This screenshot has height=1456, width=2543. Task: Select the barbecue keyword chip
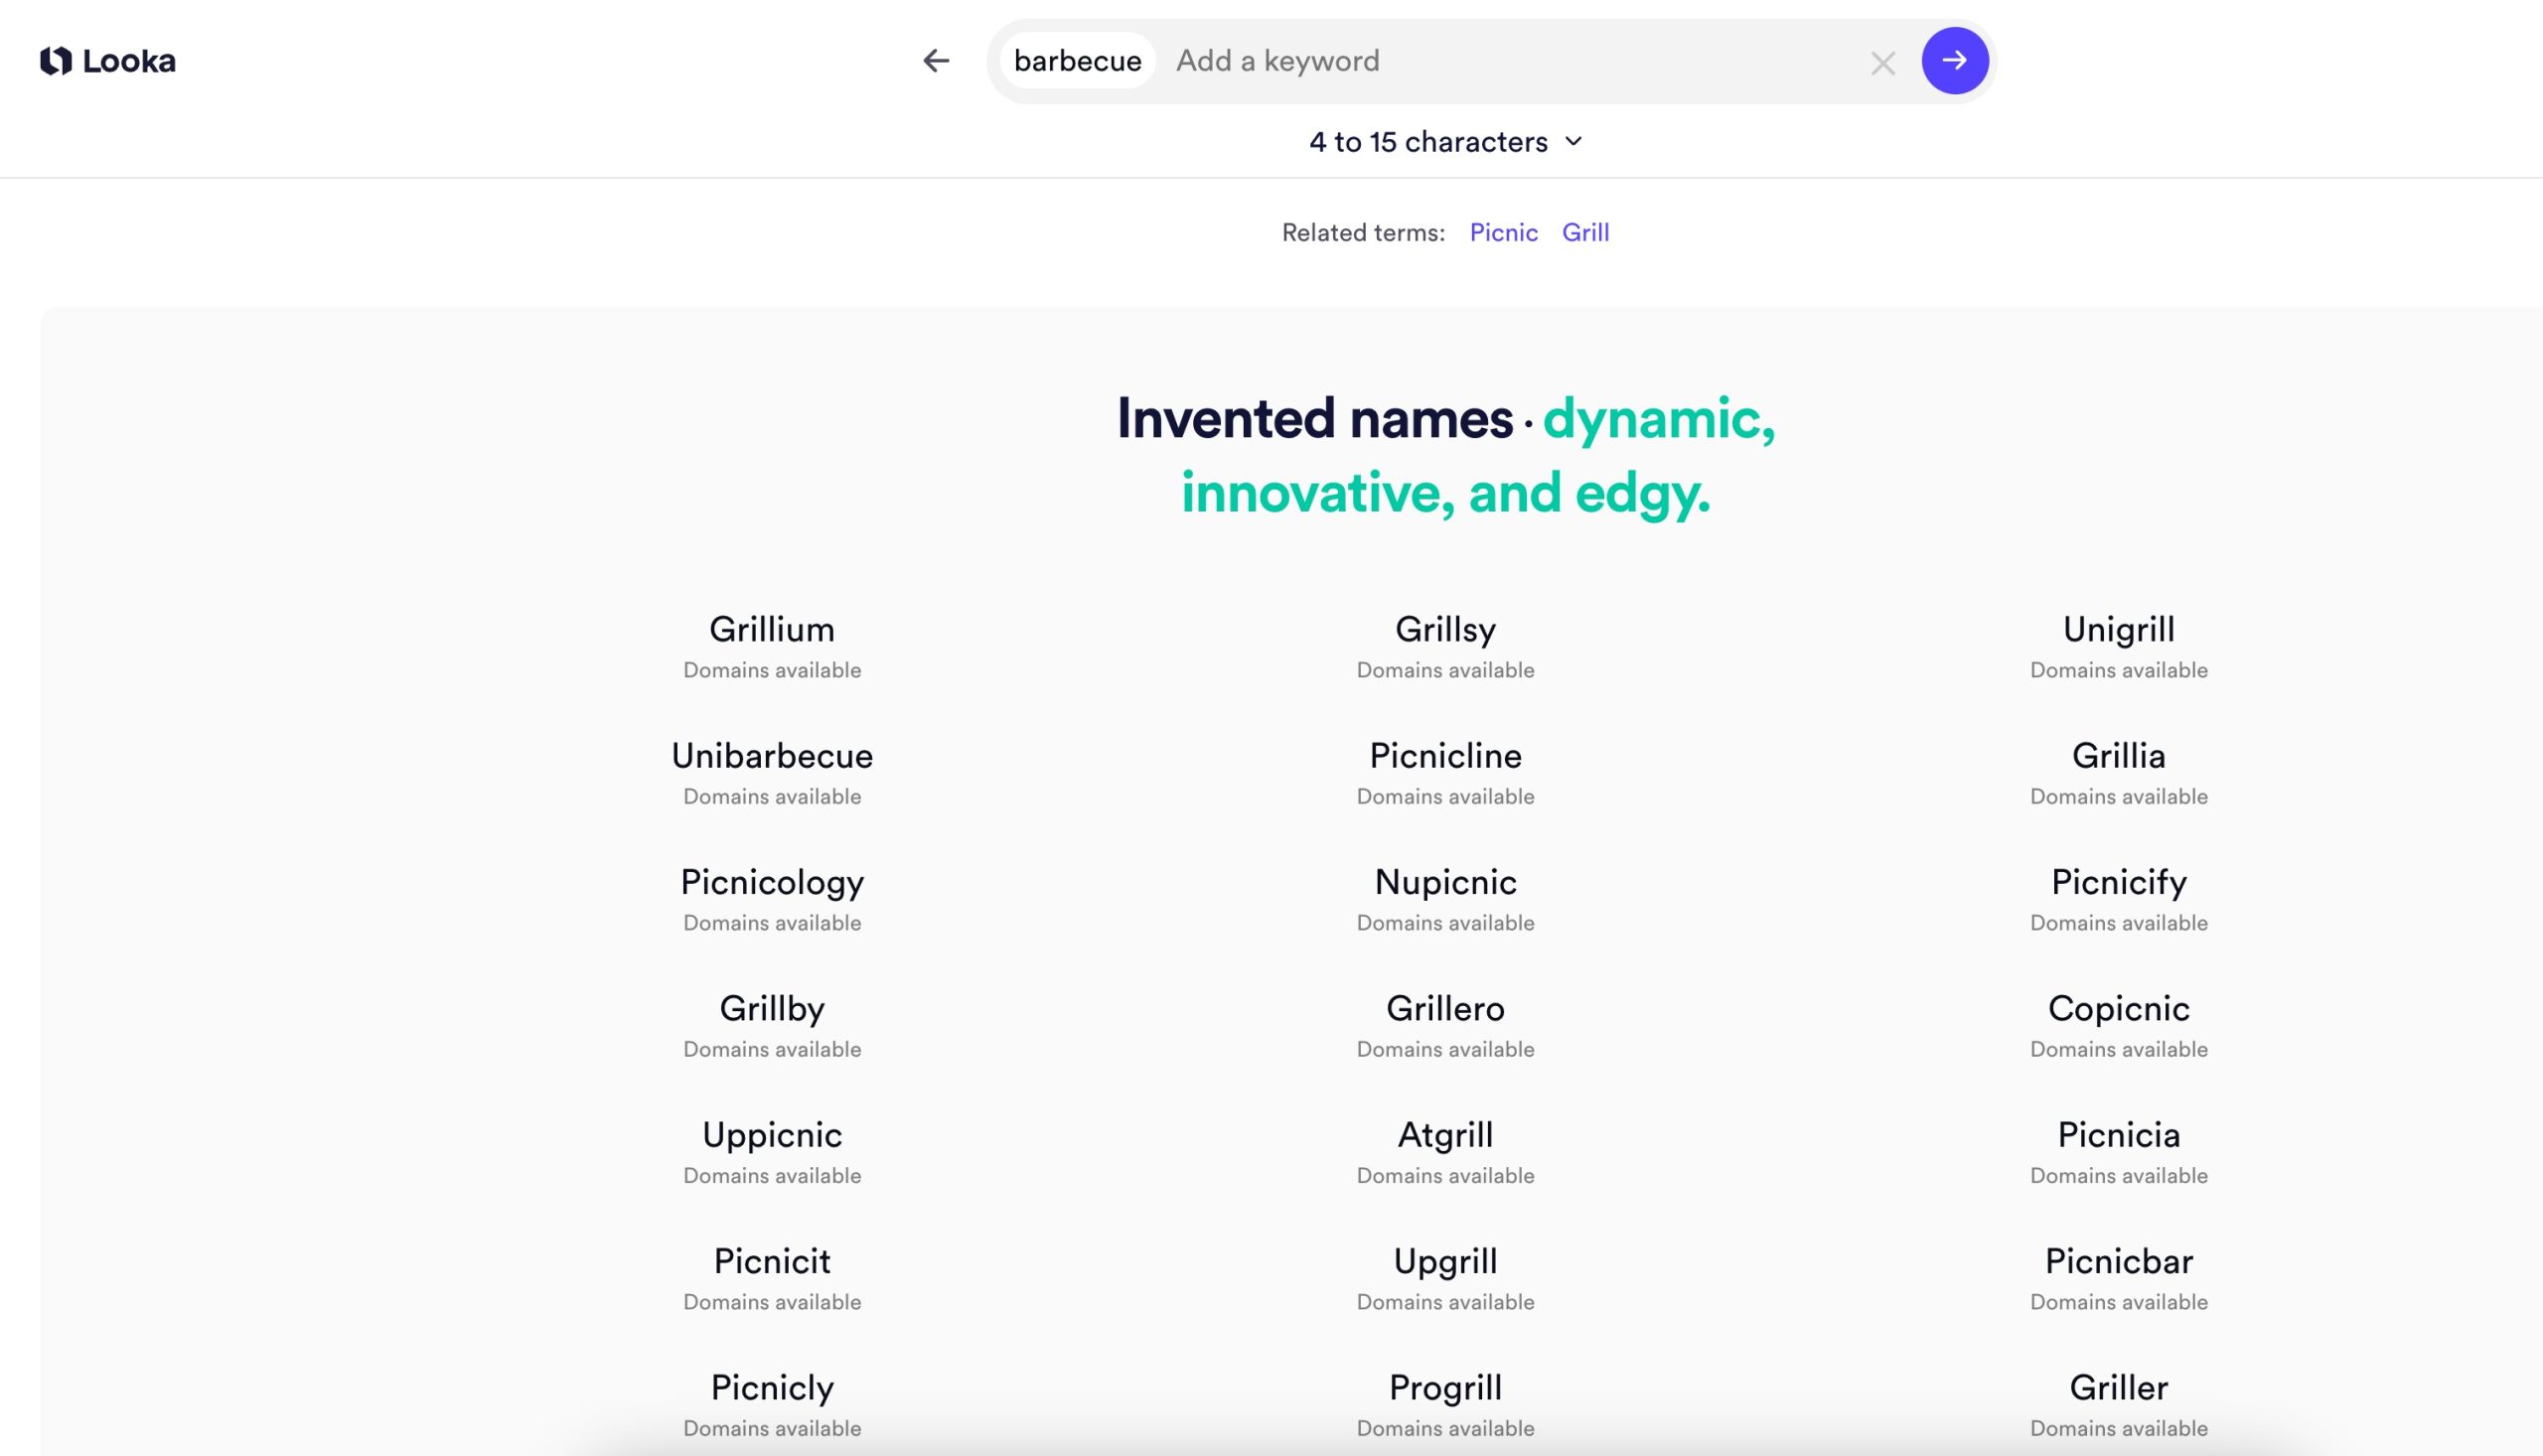[x=1077, y=61]
